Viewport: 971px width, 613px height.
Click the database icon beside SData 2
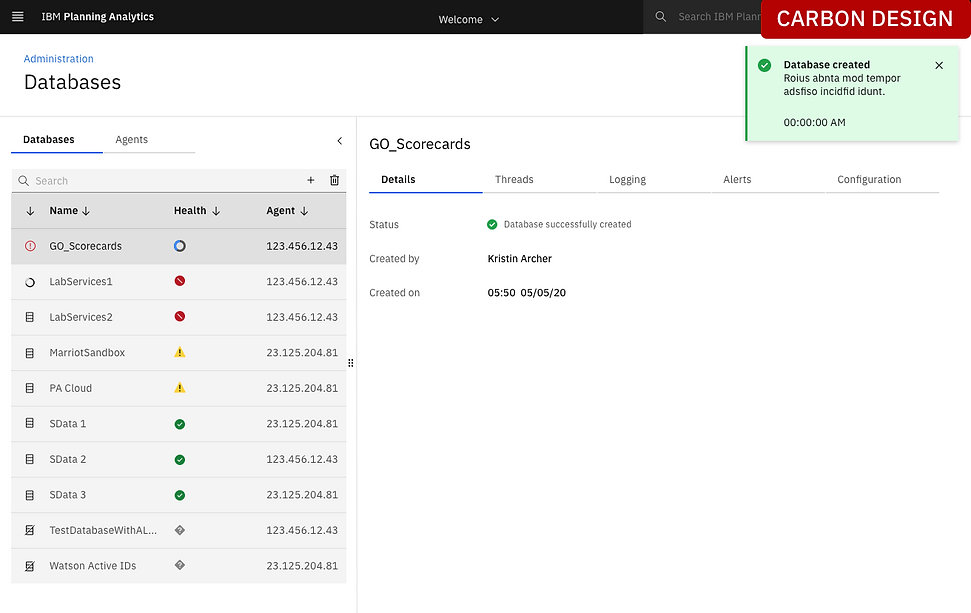pos(30,459)
